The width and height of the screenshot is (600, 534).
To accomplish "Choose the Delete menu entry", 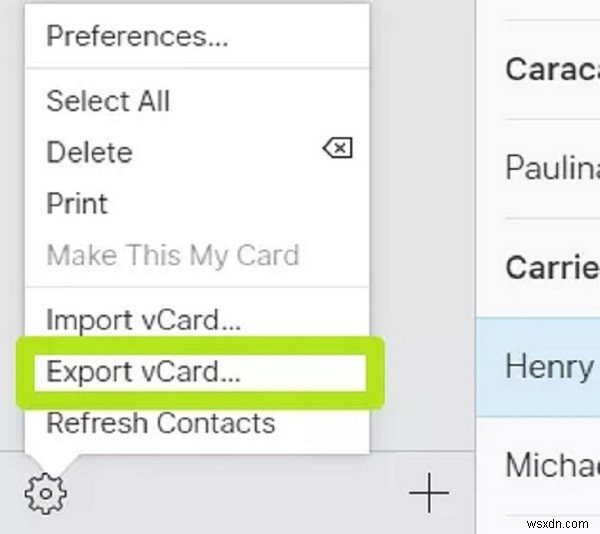I will point(89,152).
